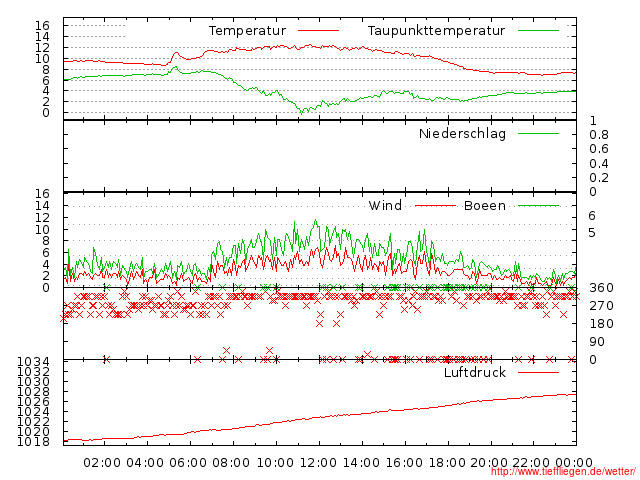Image resolution: width=640 pixels, height=480 pixels.
Task: Click the tieffliegen.de/wetter URL
Action: (x=563, y=472)
